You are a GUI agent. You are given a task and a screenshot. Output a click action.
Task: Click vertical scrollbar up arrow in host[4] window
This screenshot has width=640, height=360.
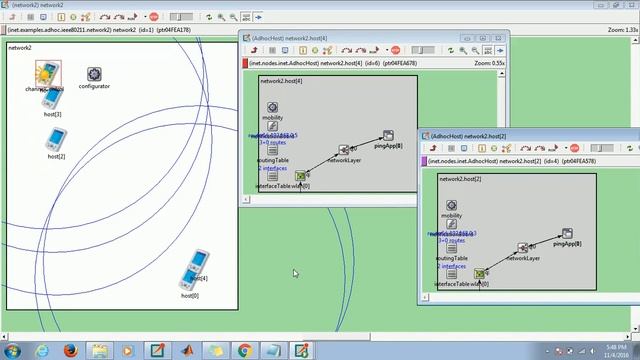(502, 74)
